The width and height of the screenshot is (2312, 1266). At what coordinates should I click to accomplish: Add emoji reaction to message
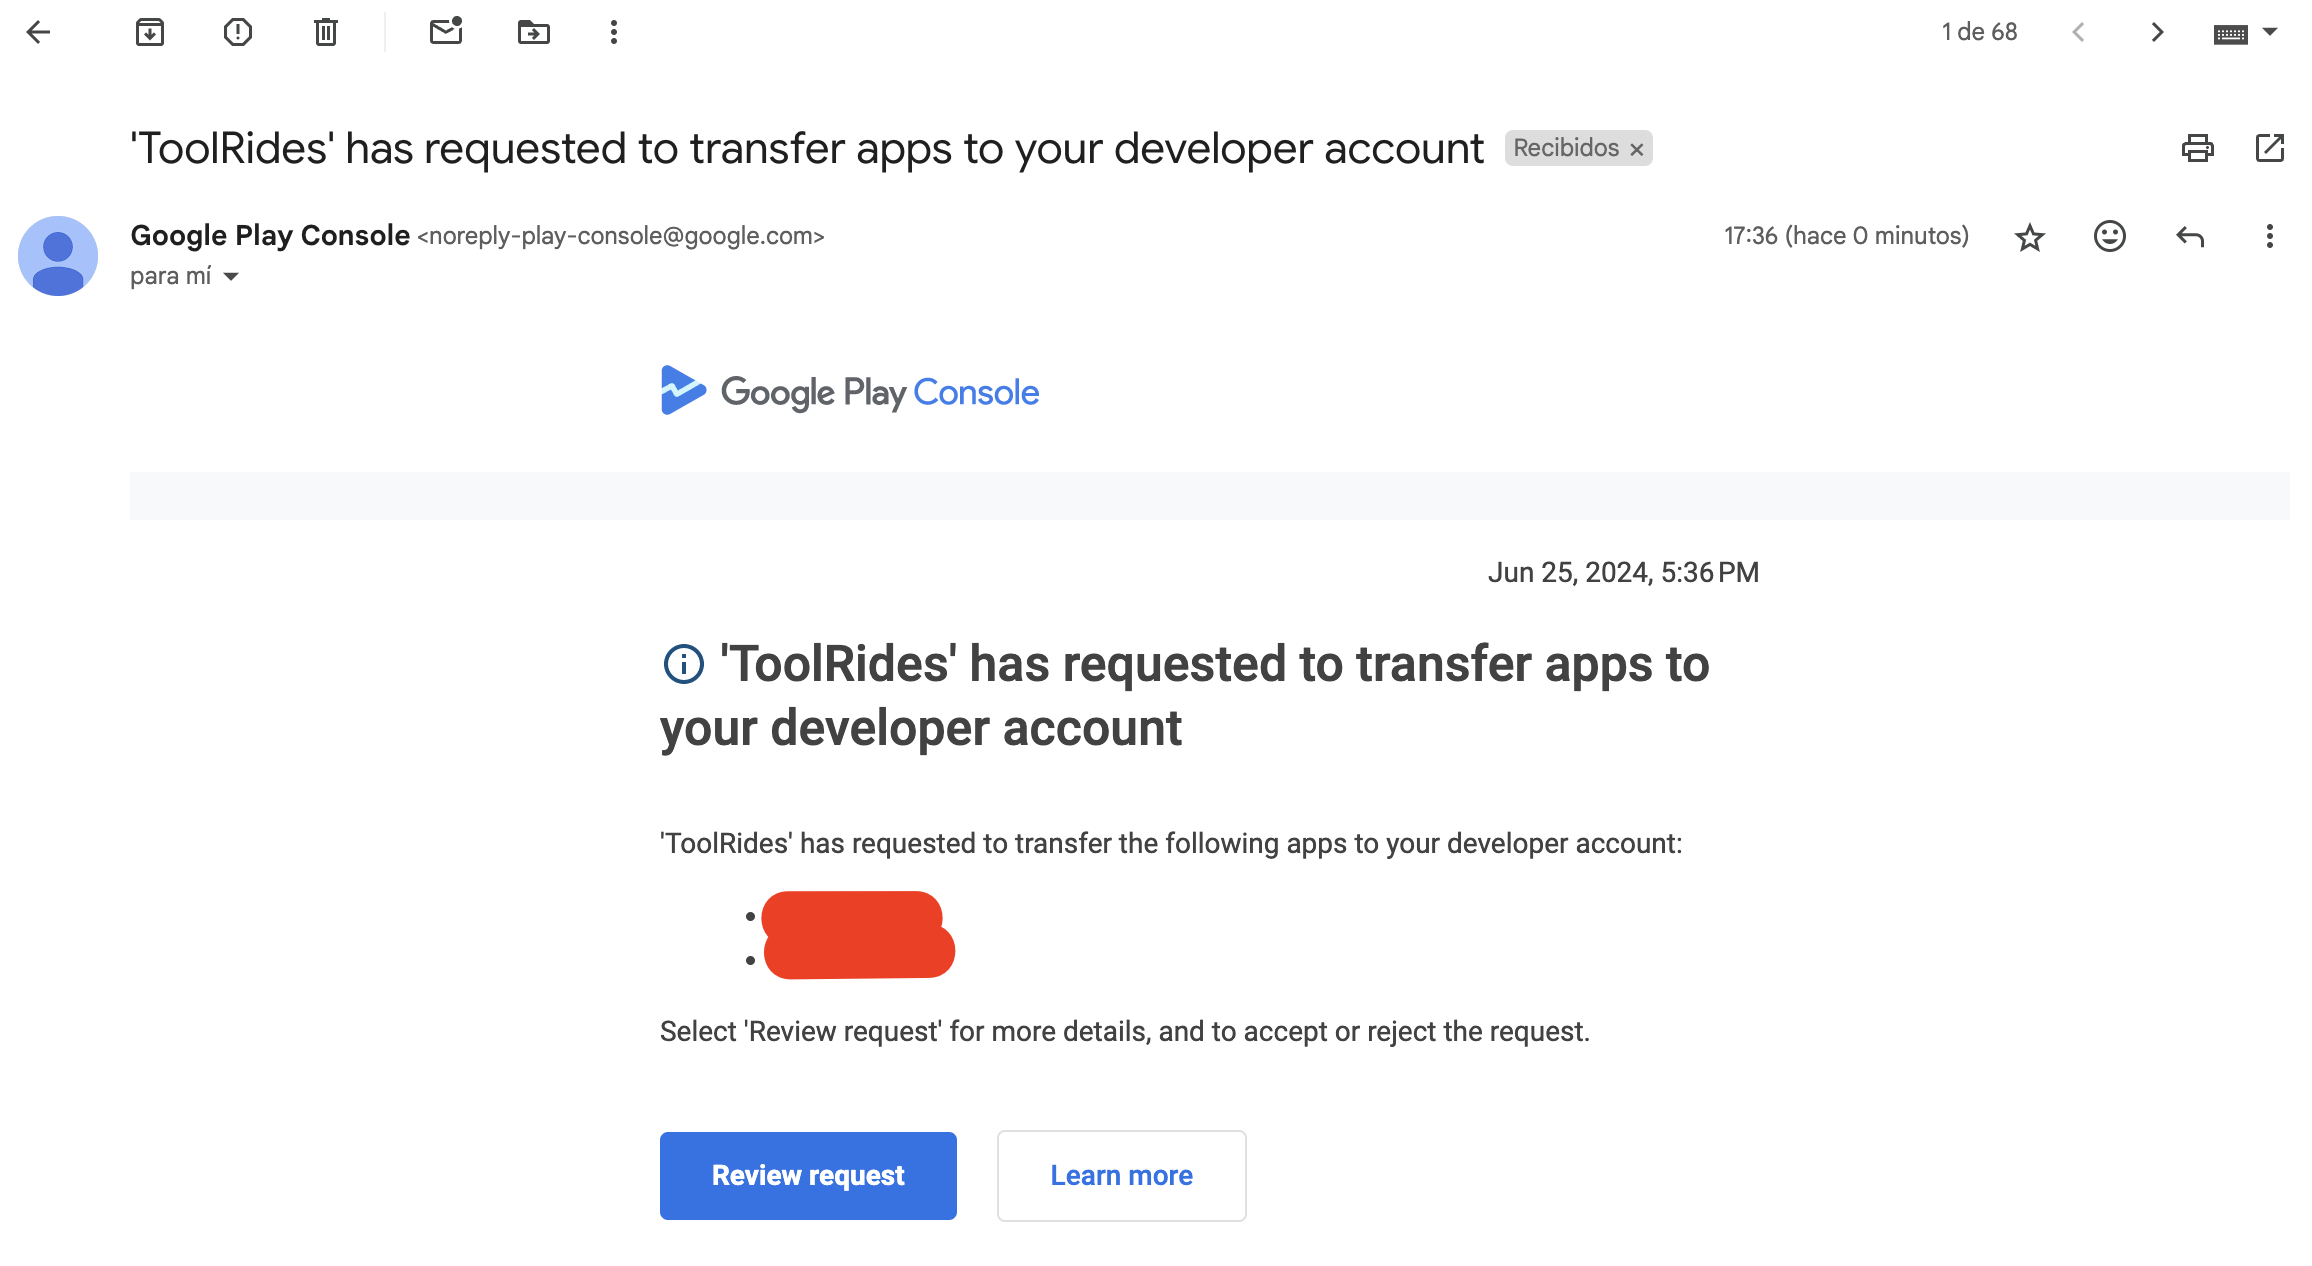pyautogui.click(x=2110, y=236)
